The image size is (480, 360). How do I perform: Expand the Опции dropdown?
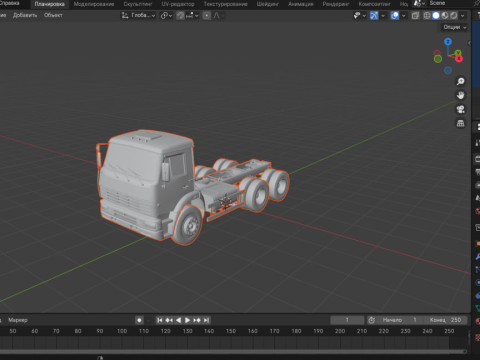[x=455, y=27]
